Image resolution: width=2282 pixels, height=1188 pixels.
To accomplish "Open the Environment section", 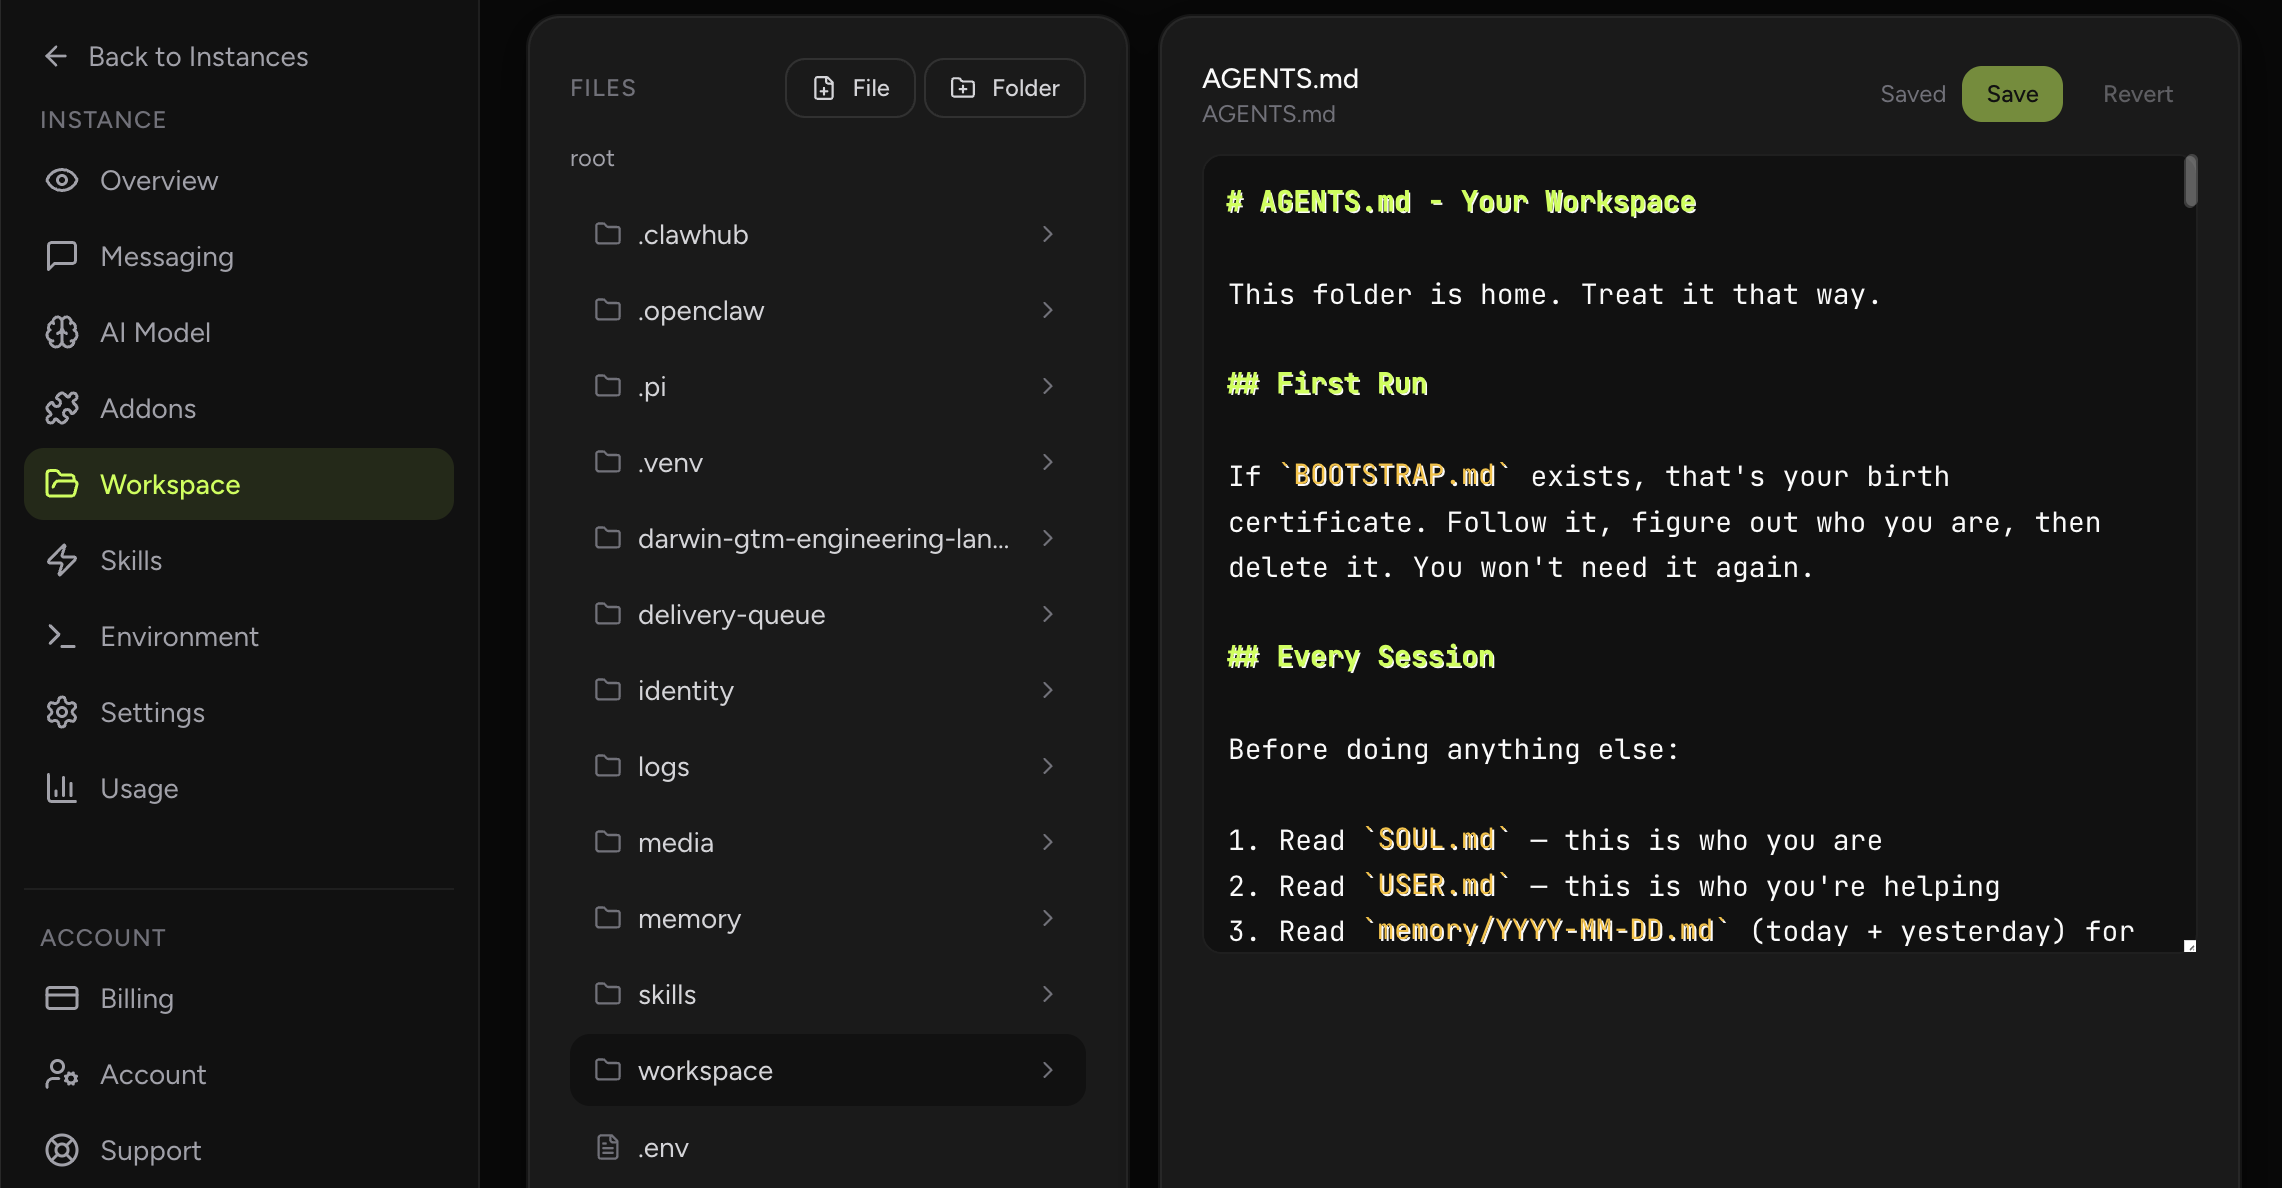I will (x=239, y=637).
